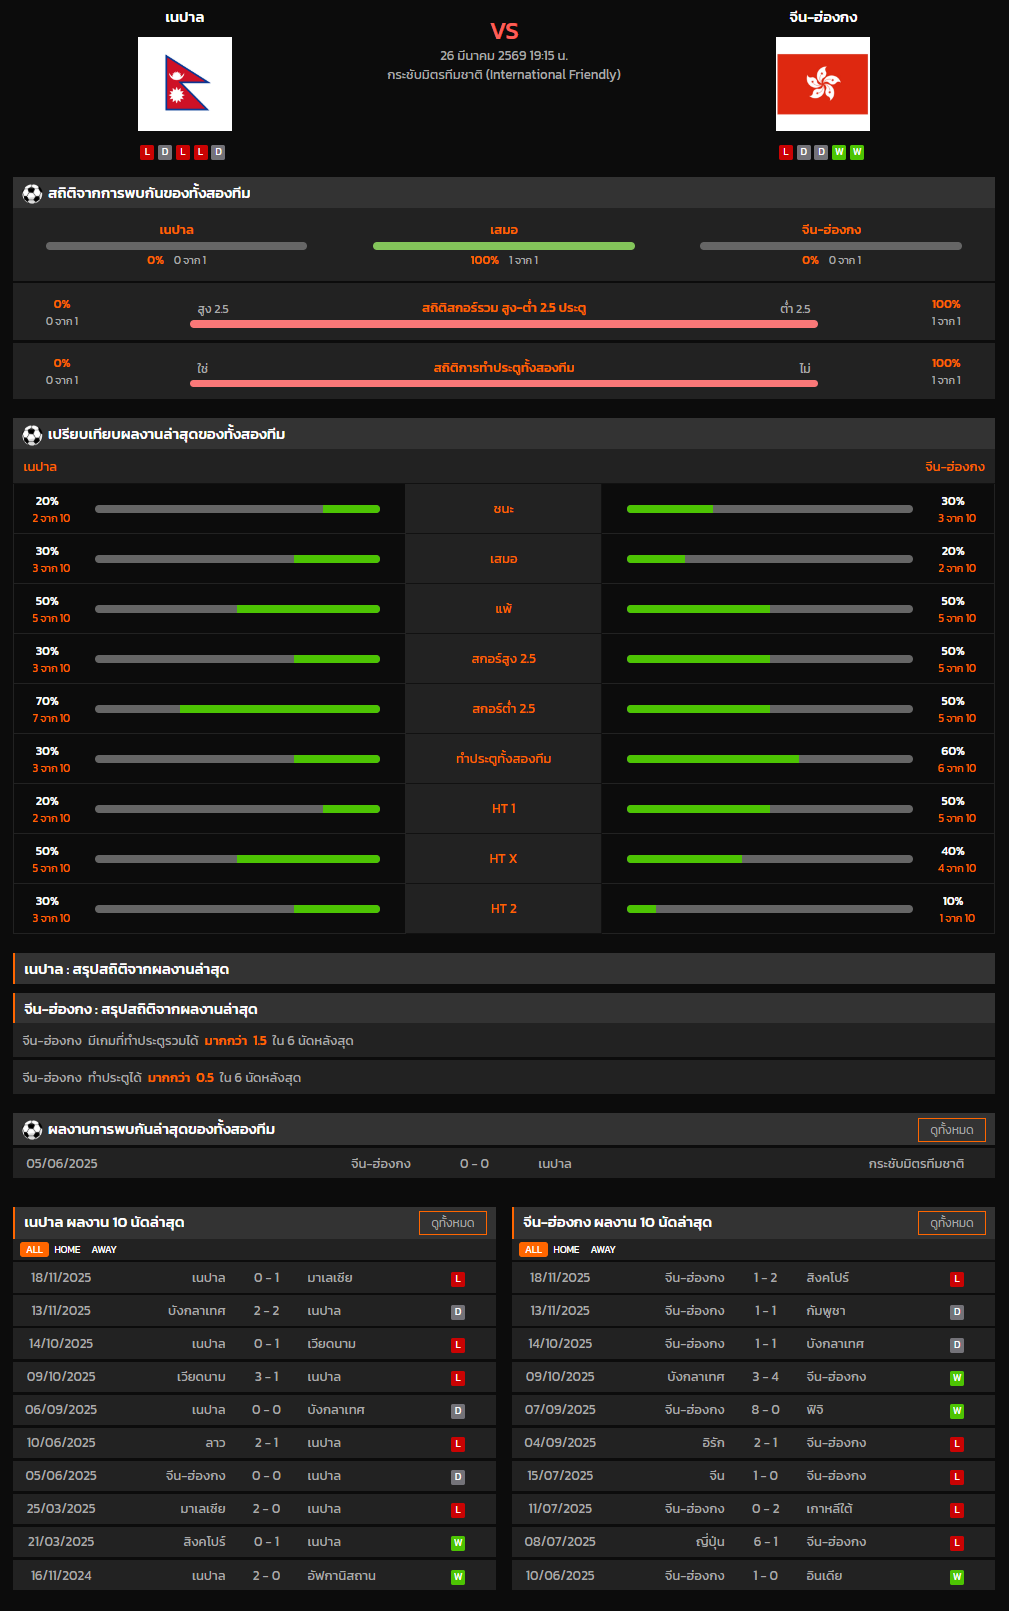Expand the เนปาล recent form summary section
Viewport: 1009px width, 1611px height.
tap(504, 969)
